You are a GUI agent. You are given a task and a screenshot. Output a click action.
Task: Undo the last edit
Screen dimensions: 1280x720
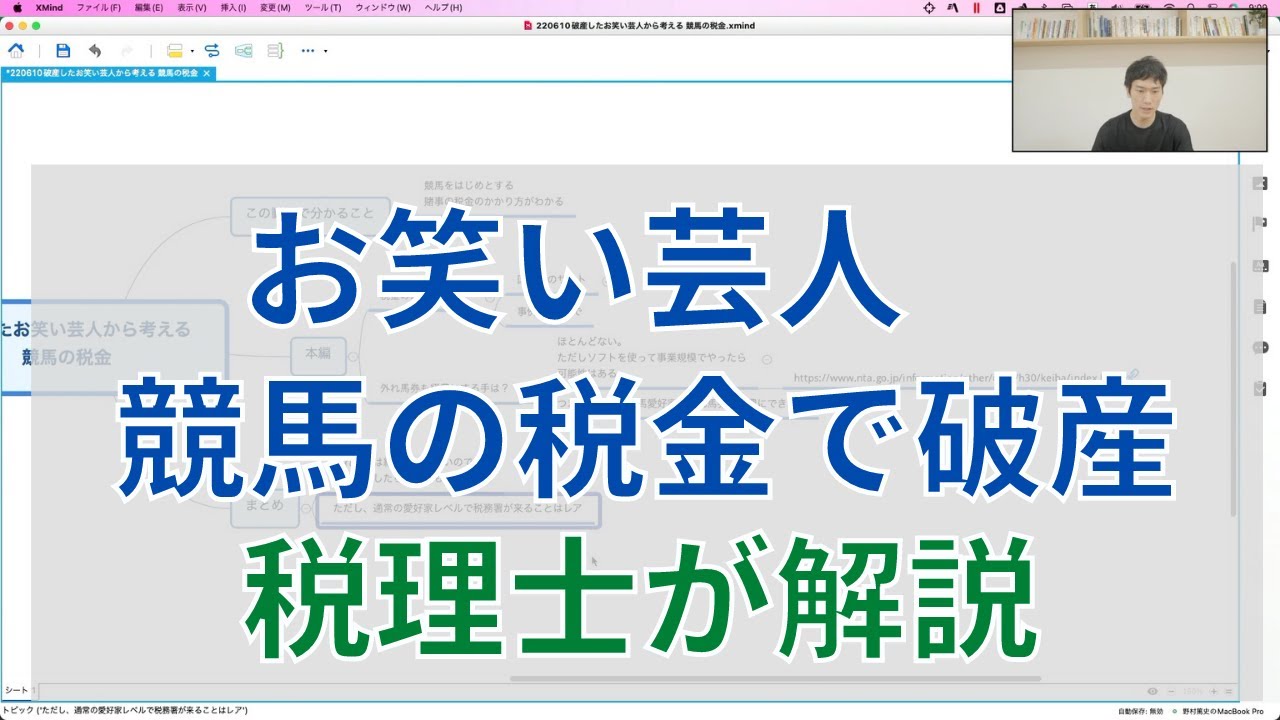(x=95, y=50)
